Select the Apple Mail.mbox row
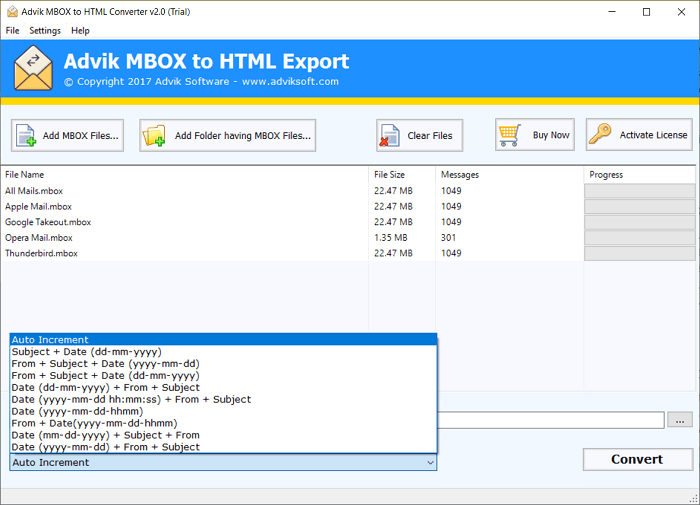The height and width of the screenshot is (505, 700). [348, 206]
